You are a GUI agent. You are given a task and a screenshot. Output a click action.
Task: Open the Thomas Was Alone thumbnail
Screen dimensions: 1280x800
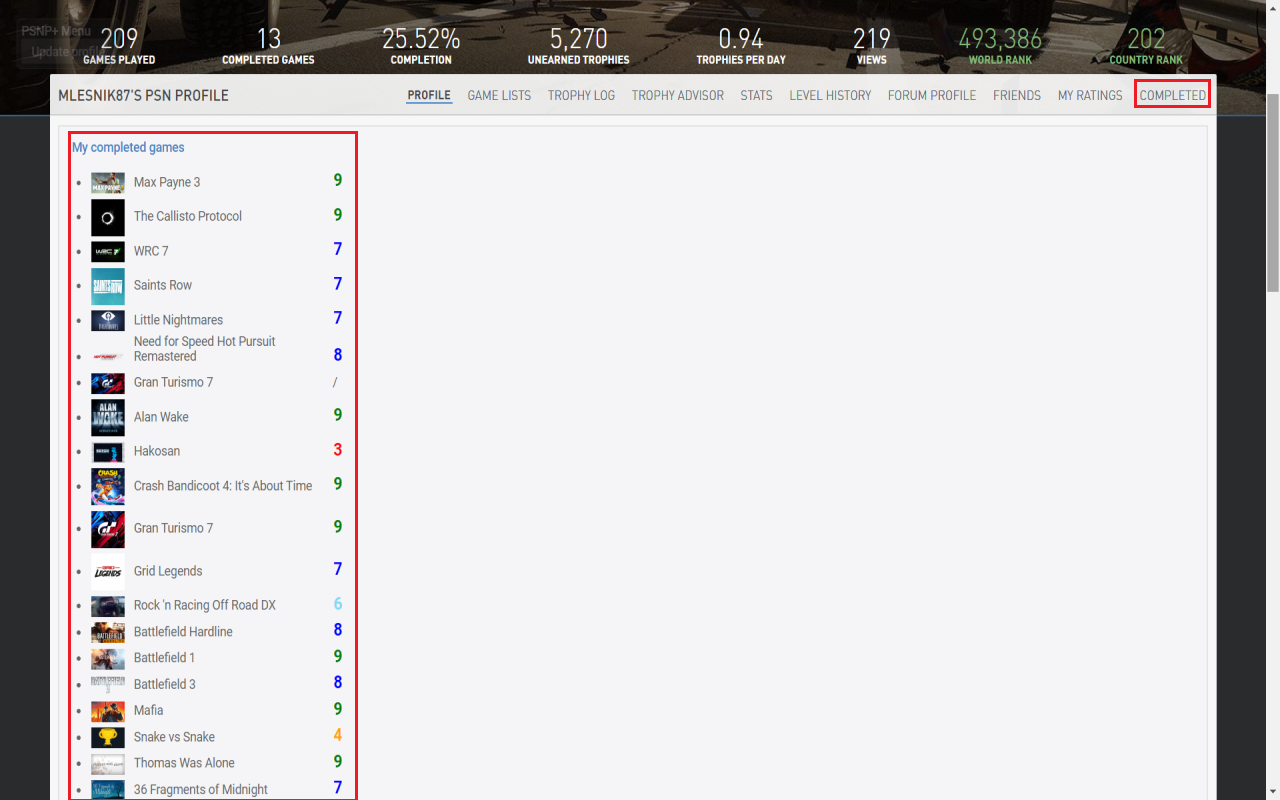108,764
